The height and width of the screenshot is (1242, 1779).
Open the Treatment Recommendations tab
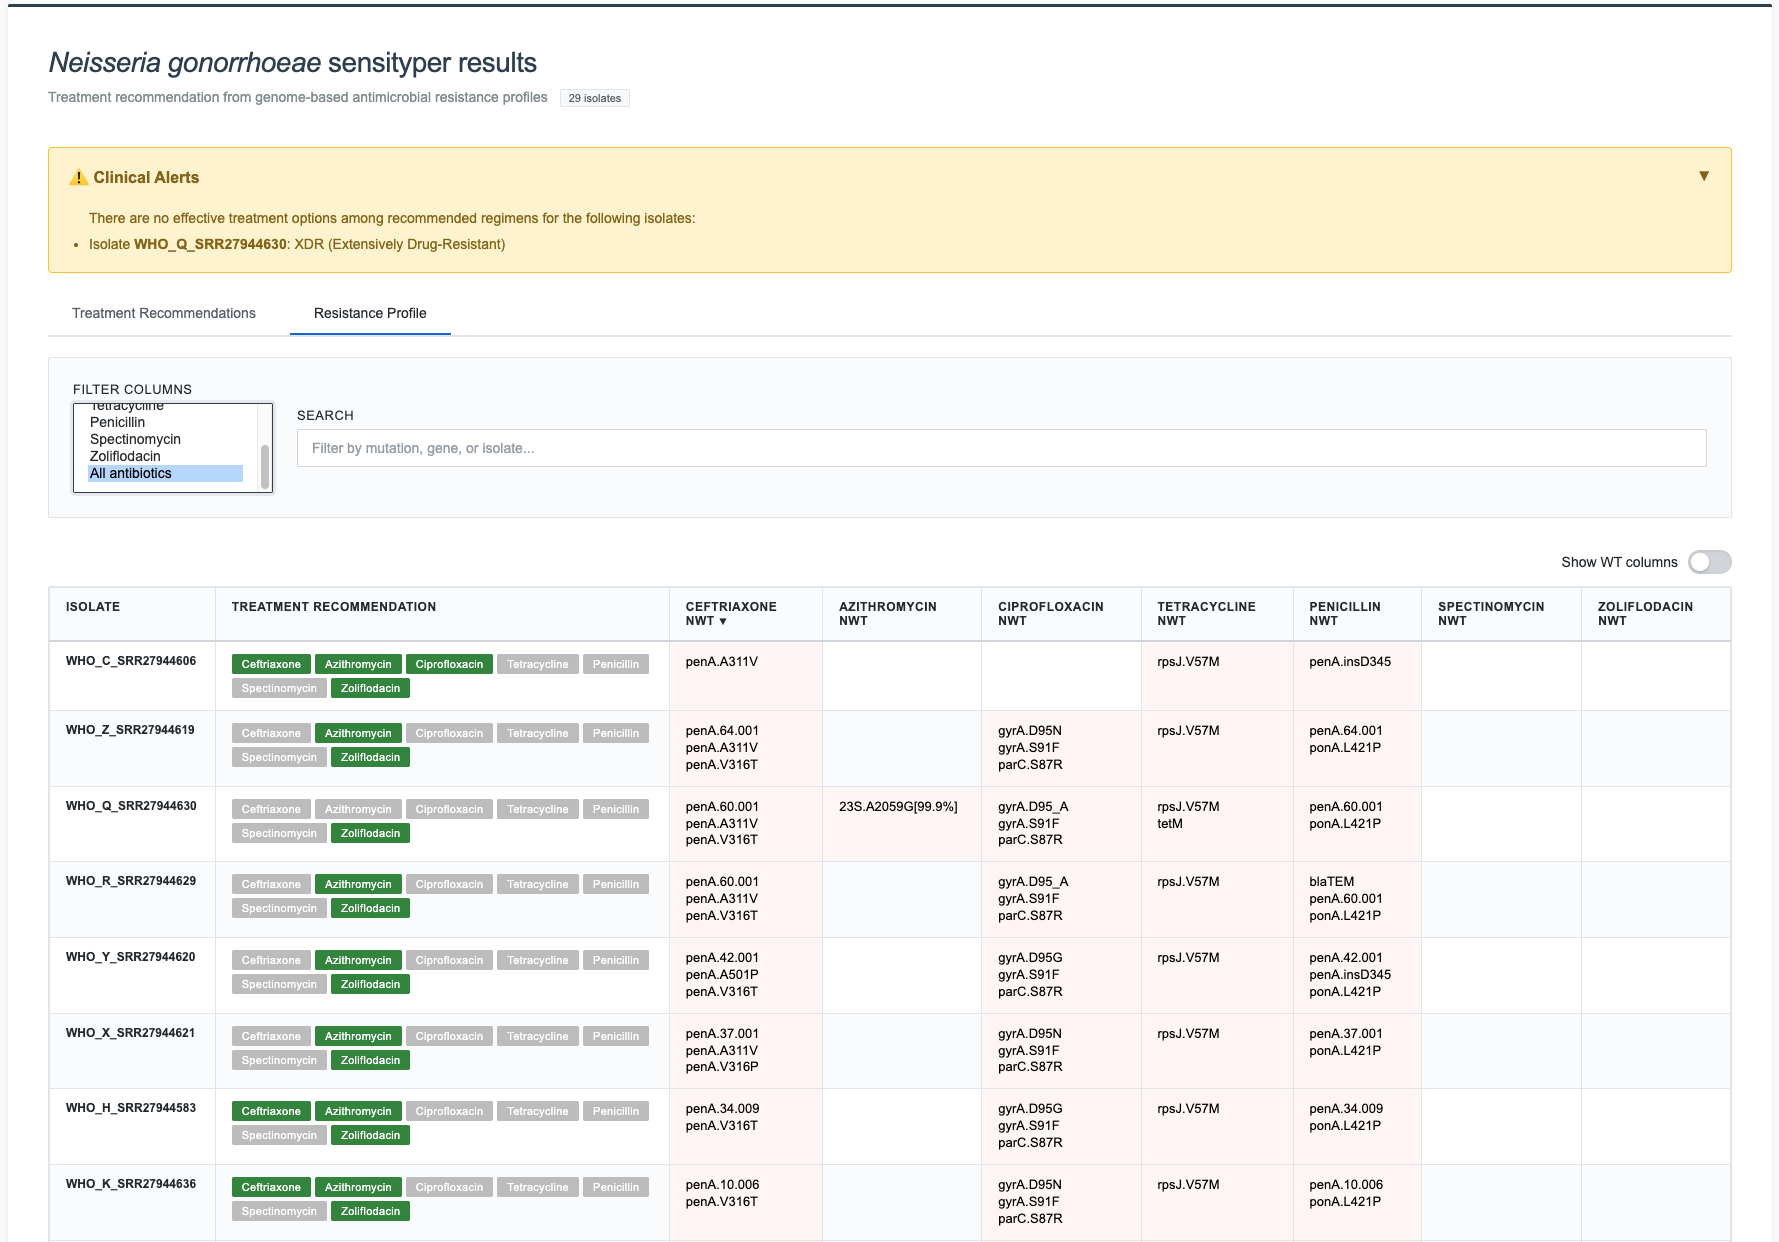coord(163,313)
